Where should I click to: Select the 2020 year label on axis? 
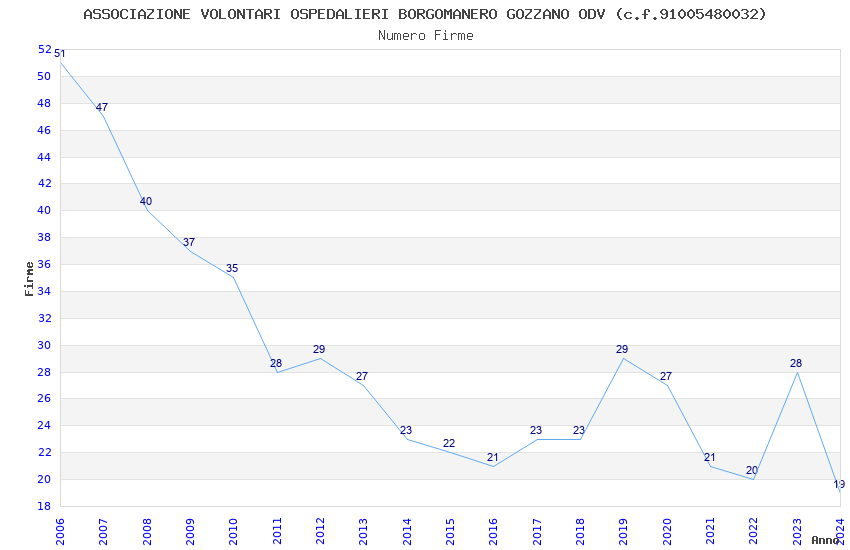[x=667, y=532]
